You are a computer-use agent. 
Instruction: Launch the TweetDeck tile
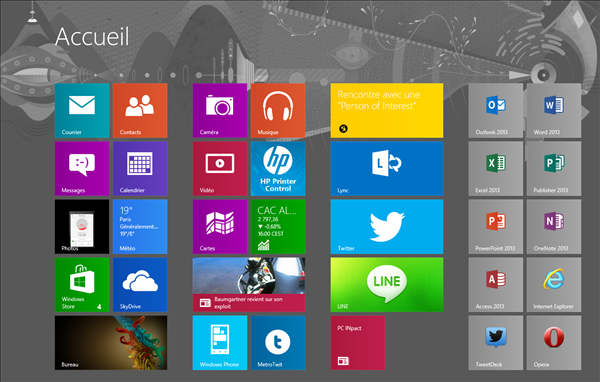[x=496, y=343]
